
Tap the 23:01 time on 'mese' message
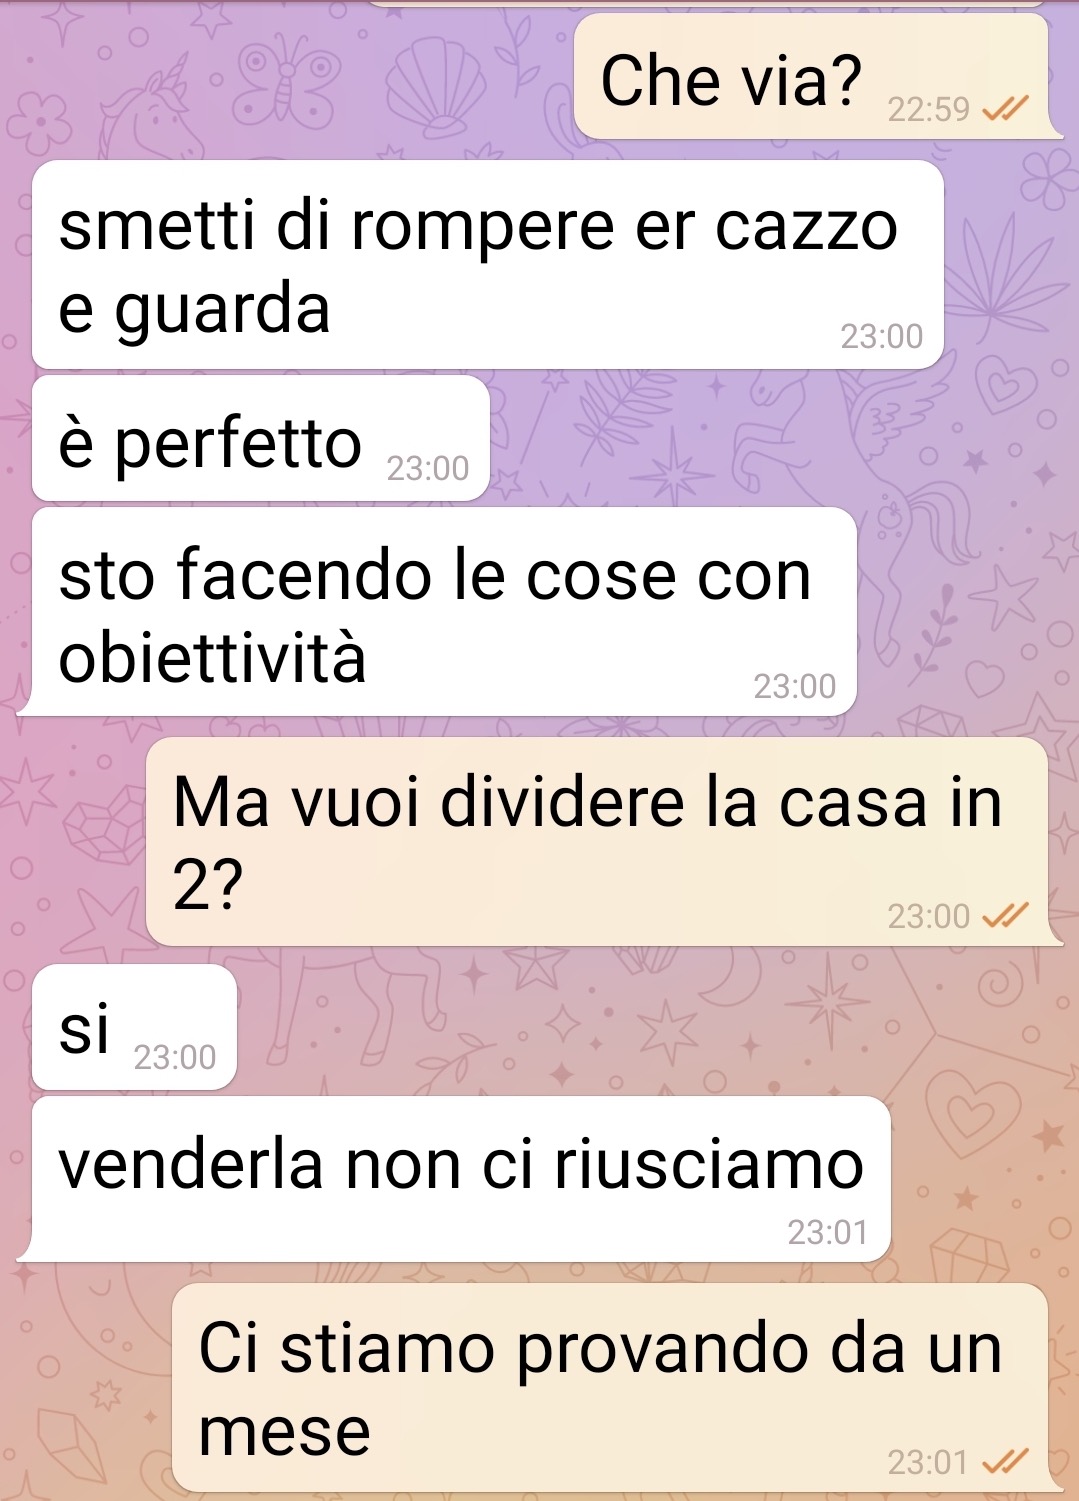928,1463
